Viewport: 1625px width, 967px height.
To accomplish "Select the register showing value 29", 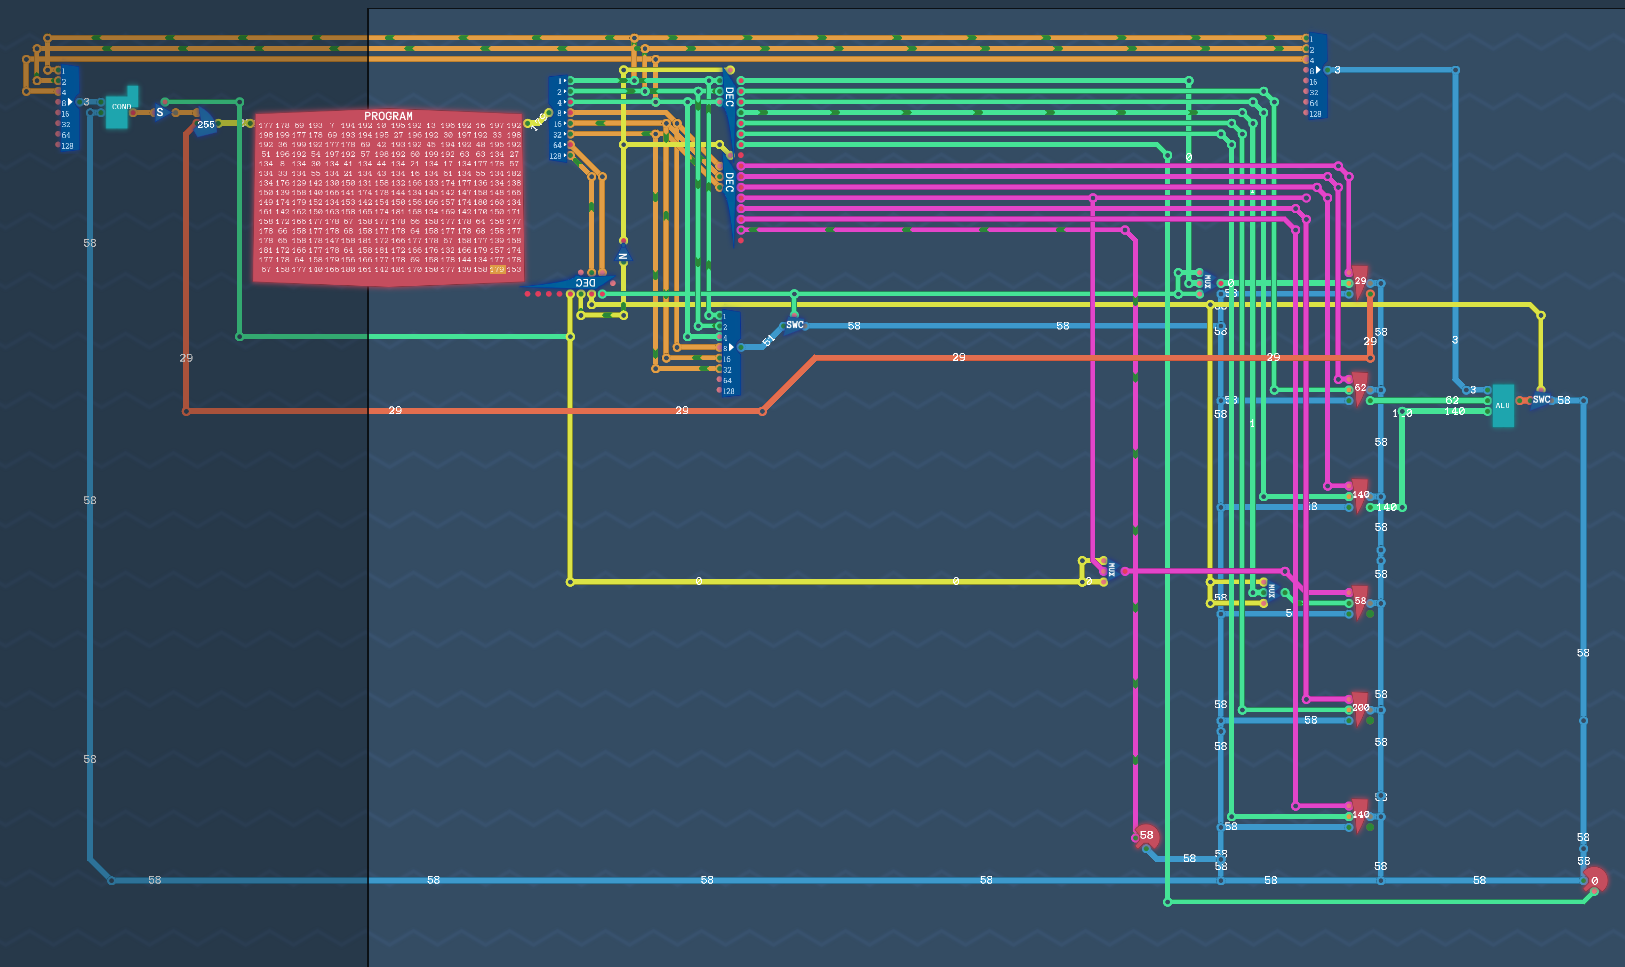I will coord(1358,283).
